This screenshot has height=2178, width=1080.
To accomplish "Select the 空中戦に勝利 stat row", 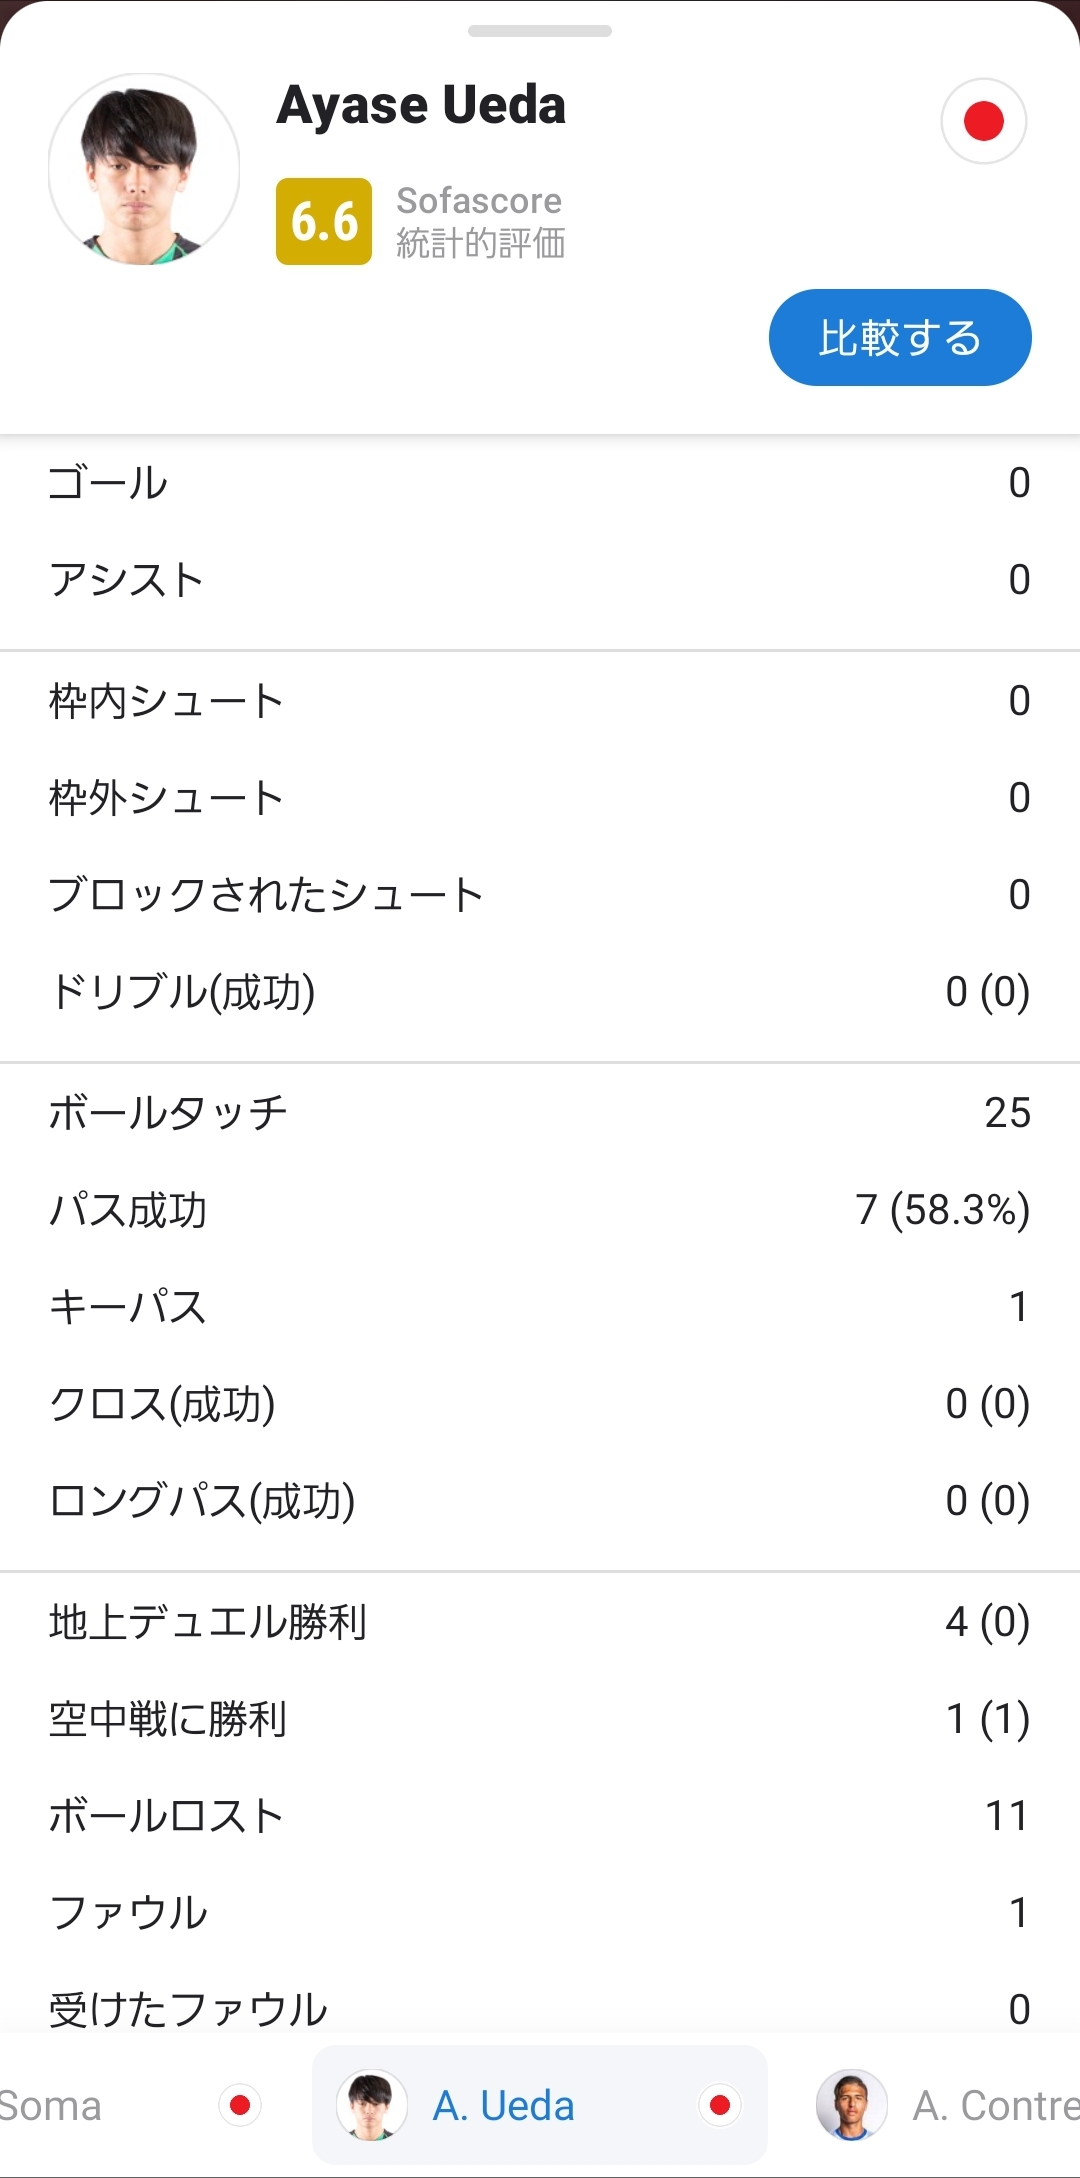I will [x=540, y=1719].
